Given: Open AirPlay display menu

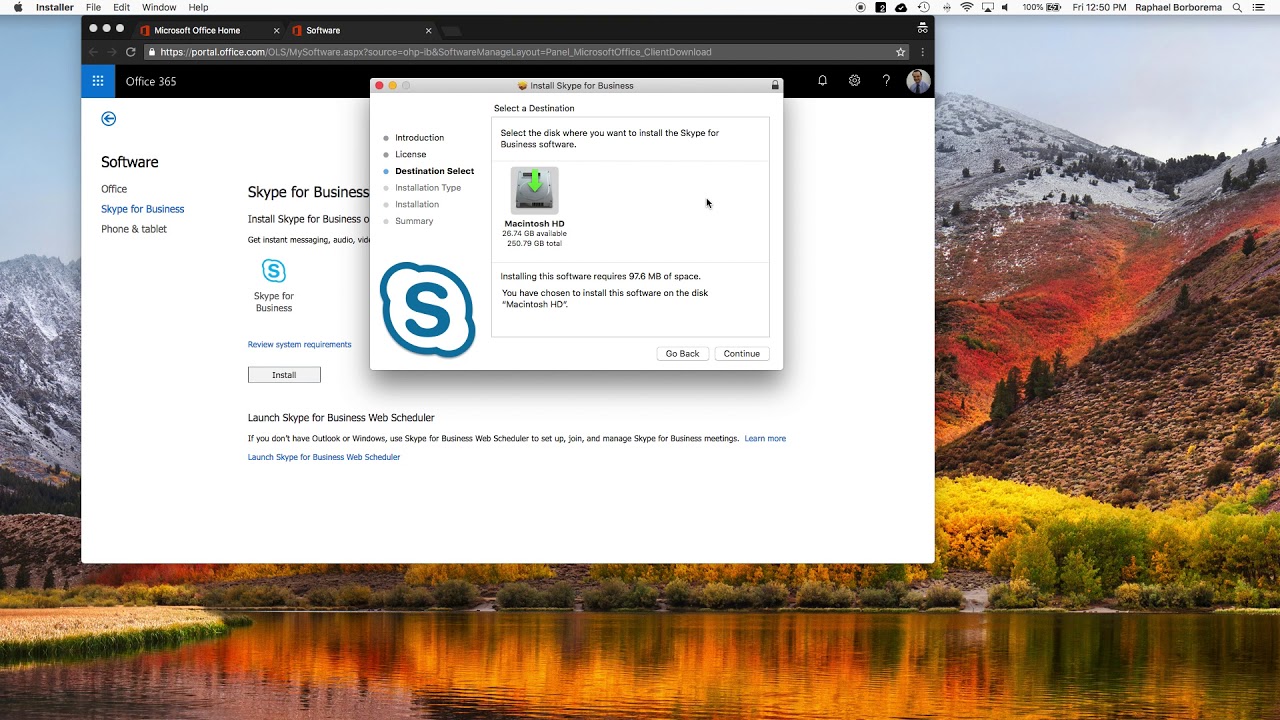Looking at the screenshot, I should pos(987,7).
